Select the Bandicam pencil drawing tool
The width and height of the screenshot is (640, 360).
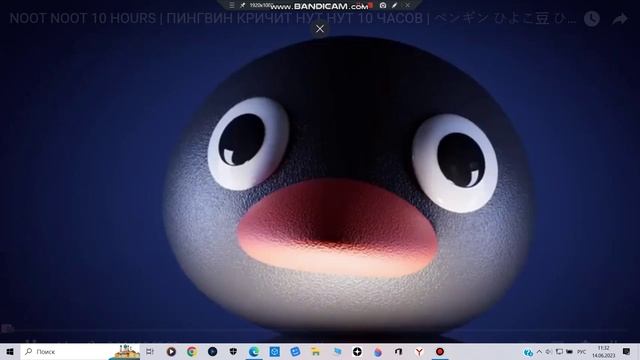pos(394,5)
